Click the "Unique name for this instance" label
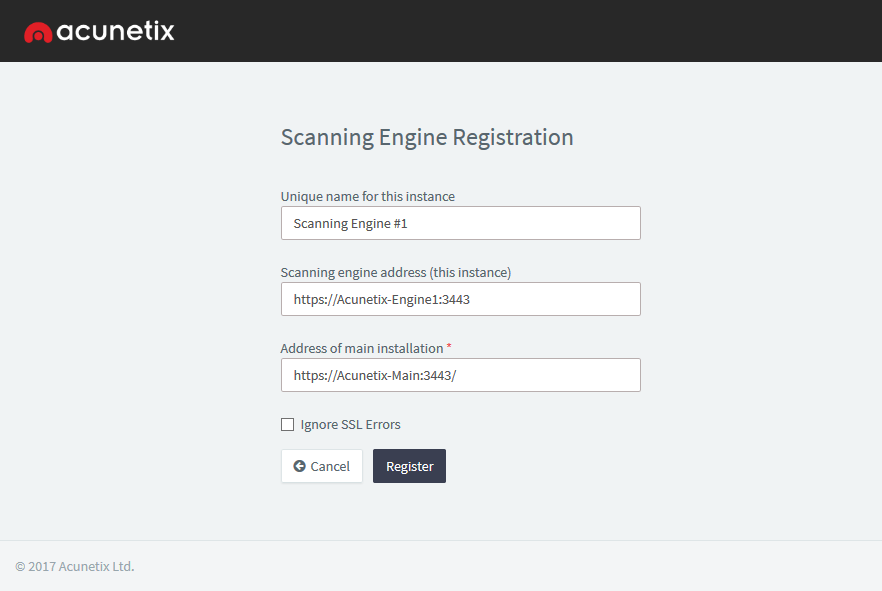 [x=368, y=196]
